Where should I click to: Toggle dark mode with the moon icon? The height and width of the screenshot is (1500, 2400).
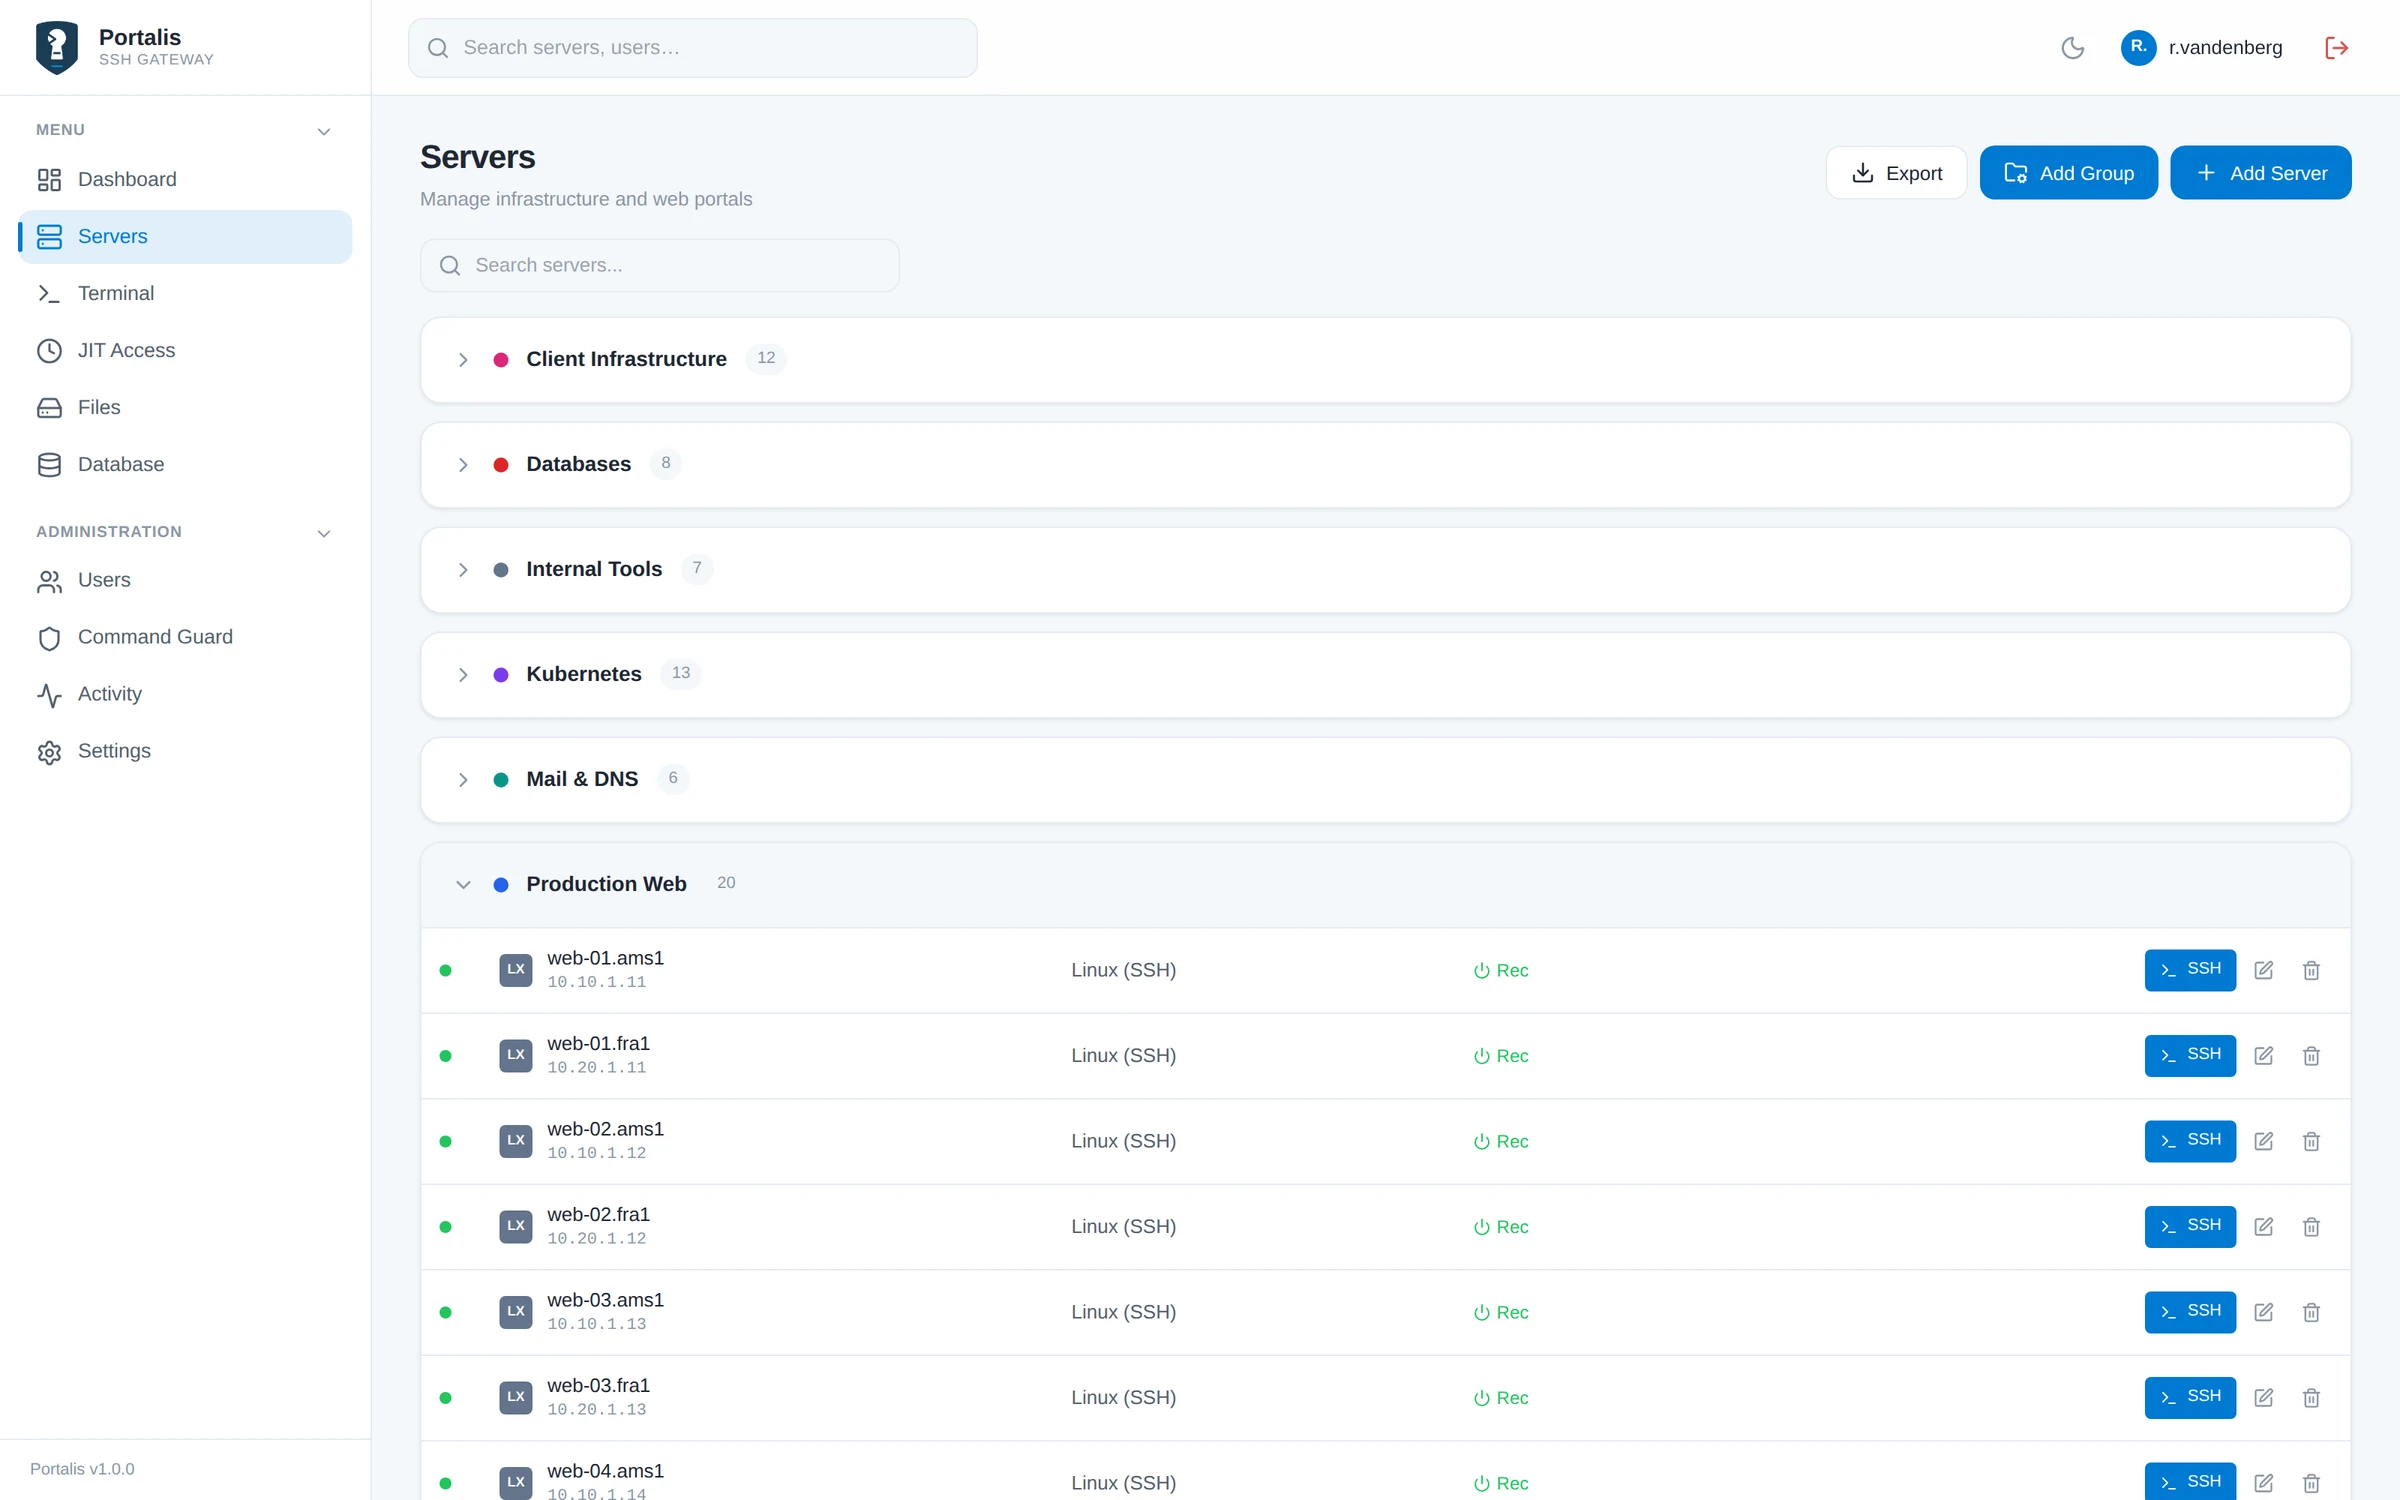point(2072,48)
